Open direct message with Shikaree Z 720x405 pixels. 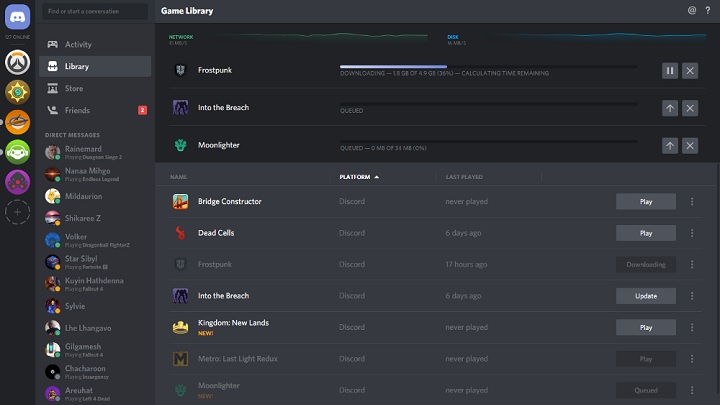pos(95,219)
